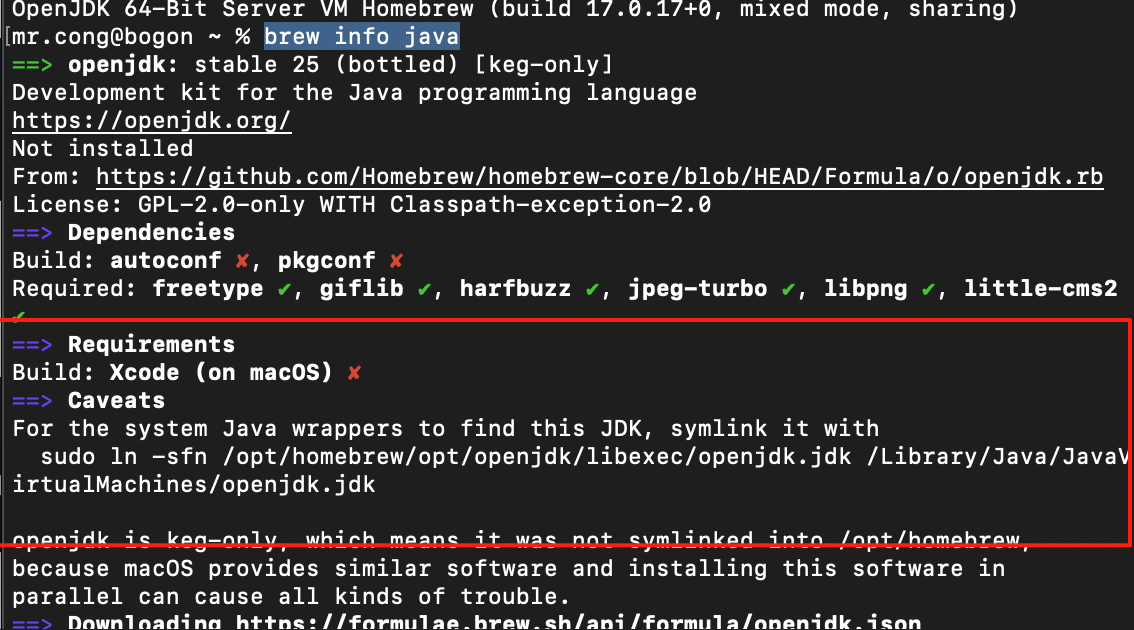The height and width of the screenshot is (630, 1134).
Task: Click the 'because macOS provides similar software' line
Action: pyautogui.click(x=508, y=569)
